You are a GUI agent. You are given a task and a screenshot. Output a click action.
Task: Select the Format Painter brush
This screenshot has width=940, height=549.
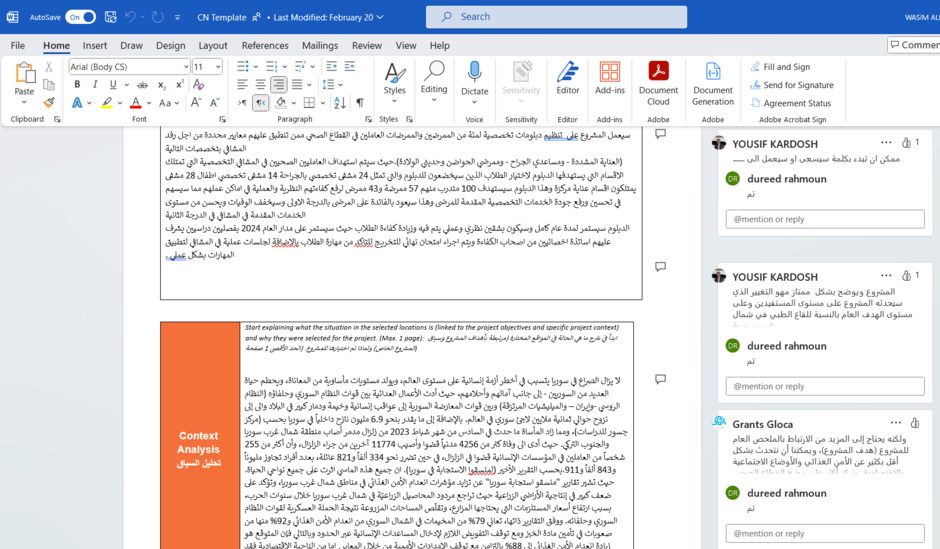point(49,102)
